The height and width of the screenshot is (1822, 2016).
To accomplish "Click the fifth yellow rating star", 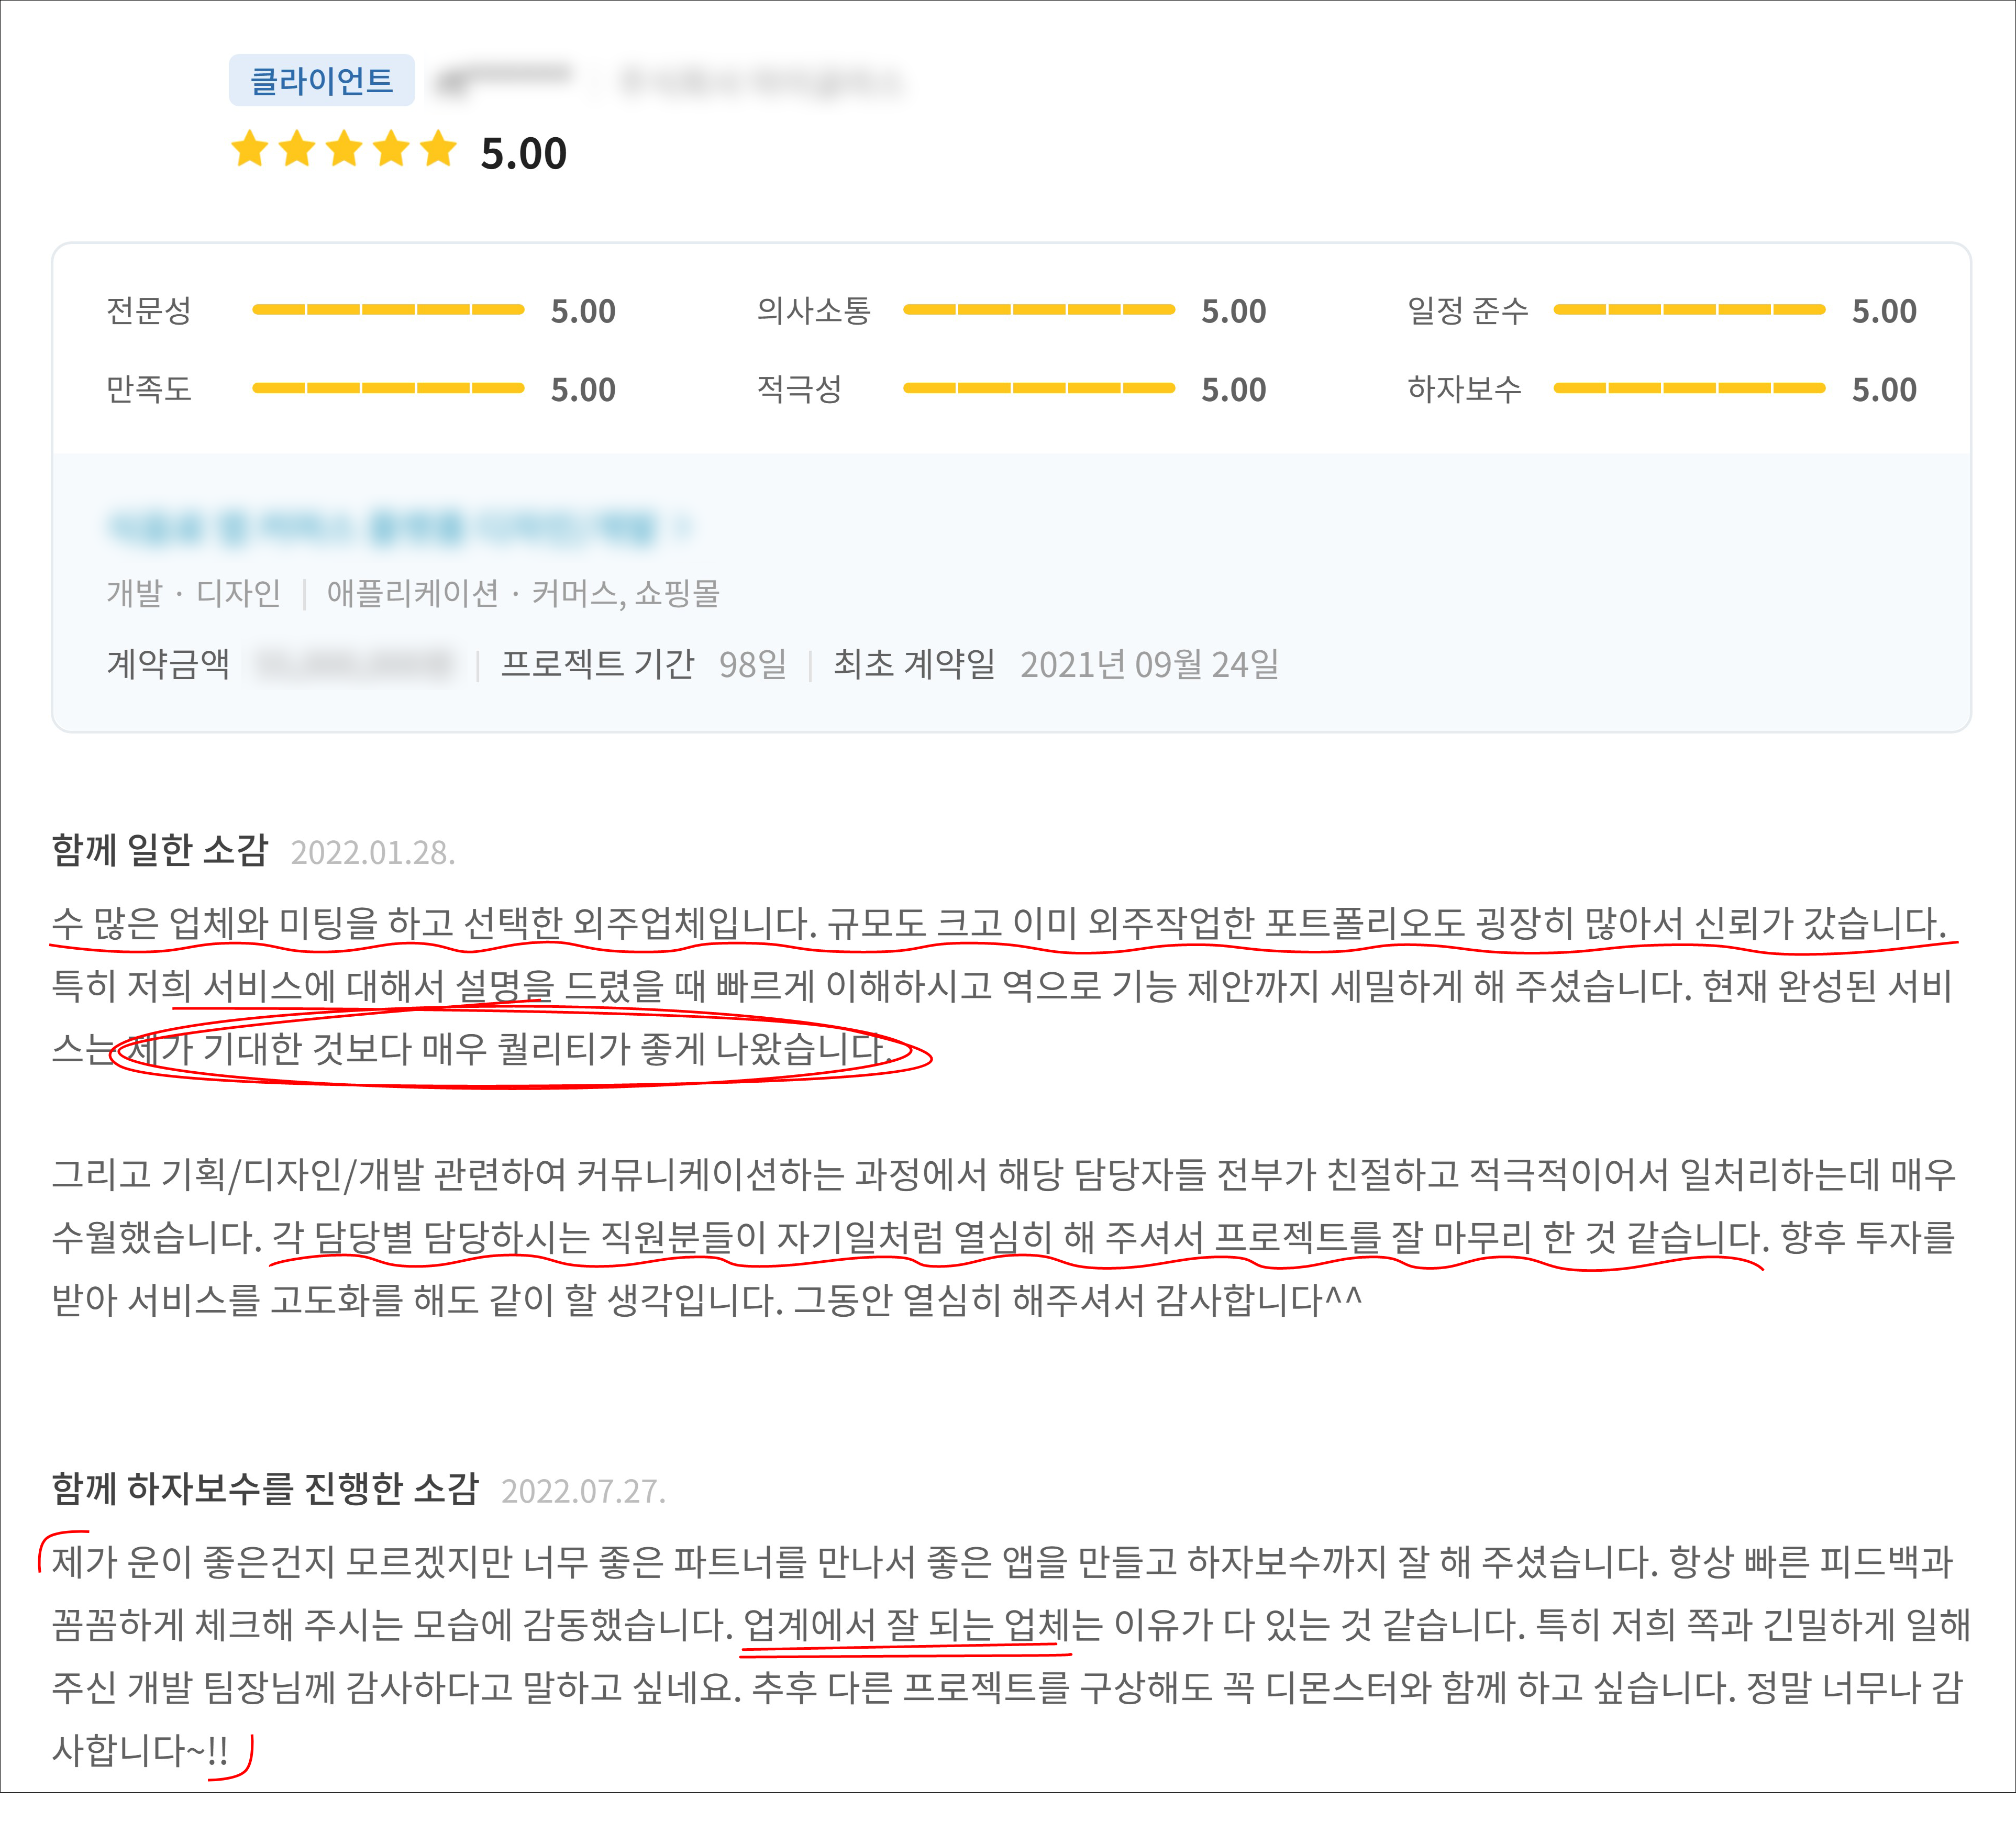I will coord(438,150).
